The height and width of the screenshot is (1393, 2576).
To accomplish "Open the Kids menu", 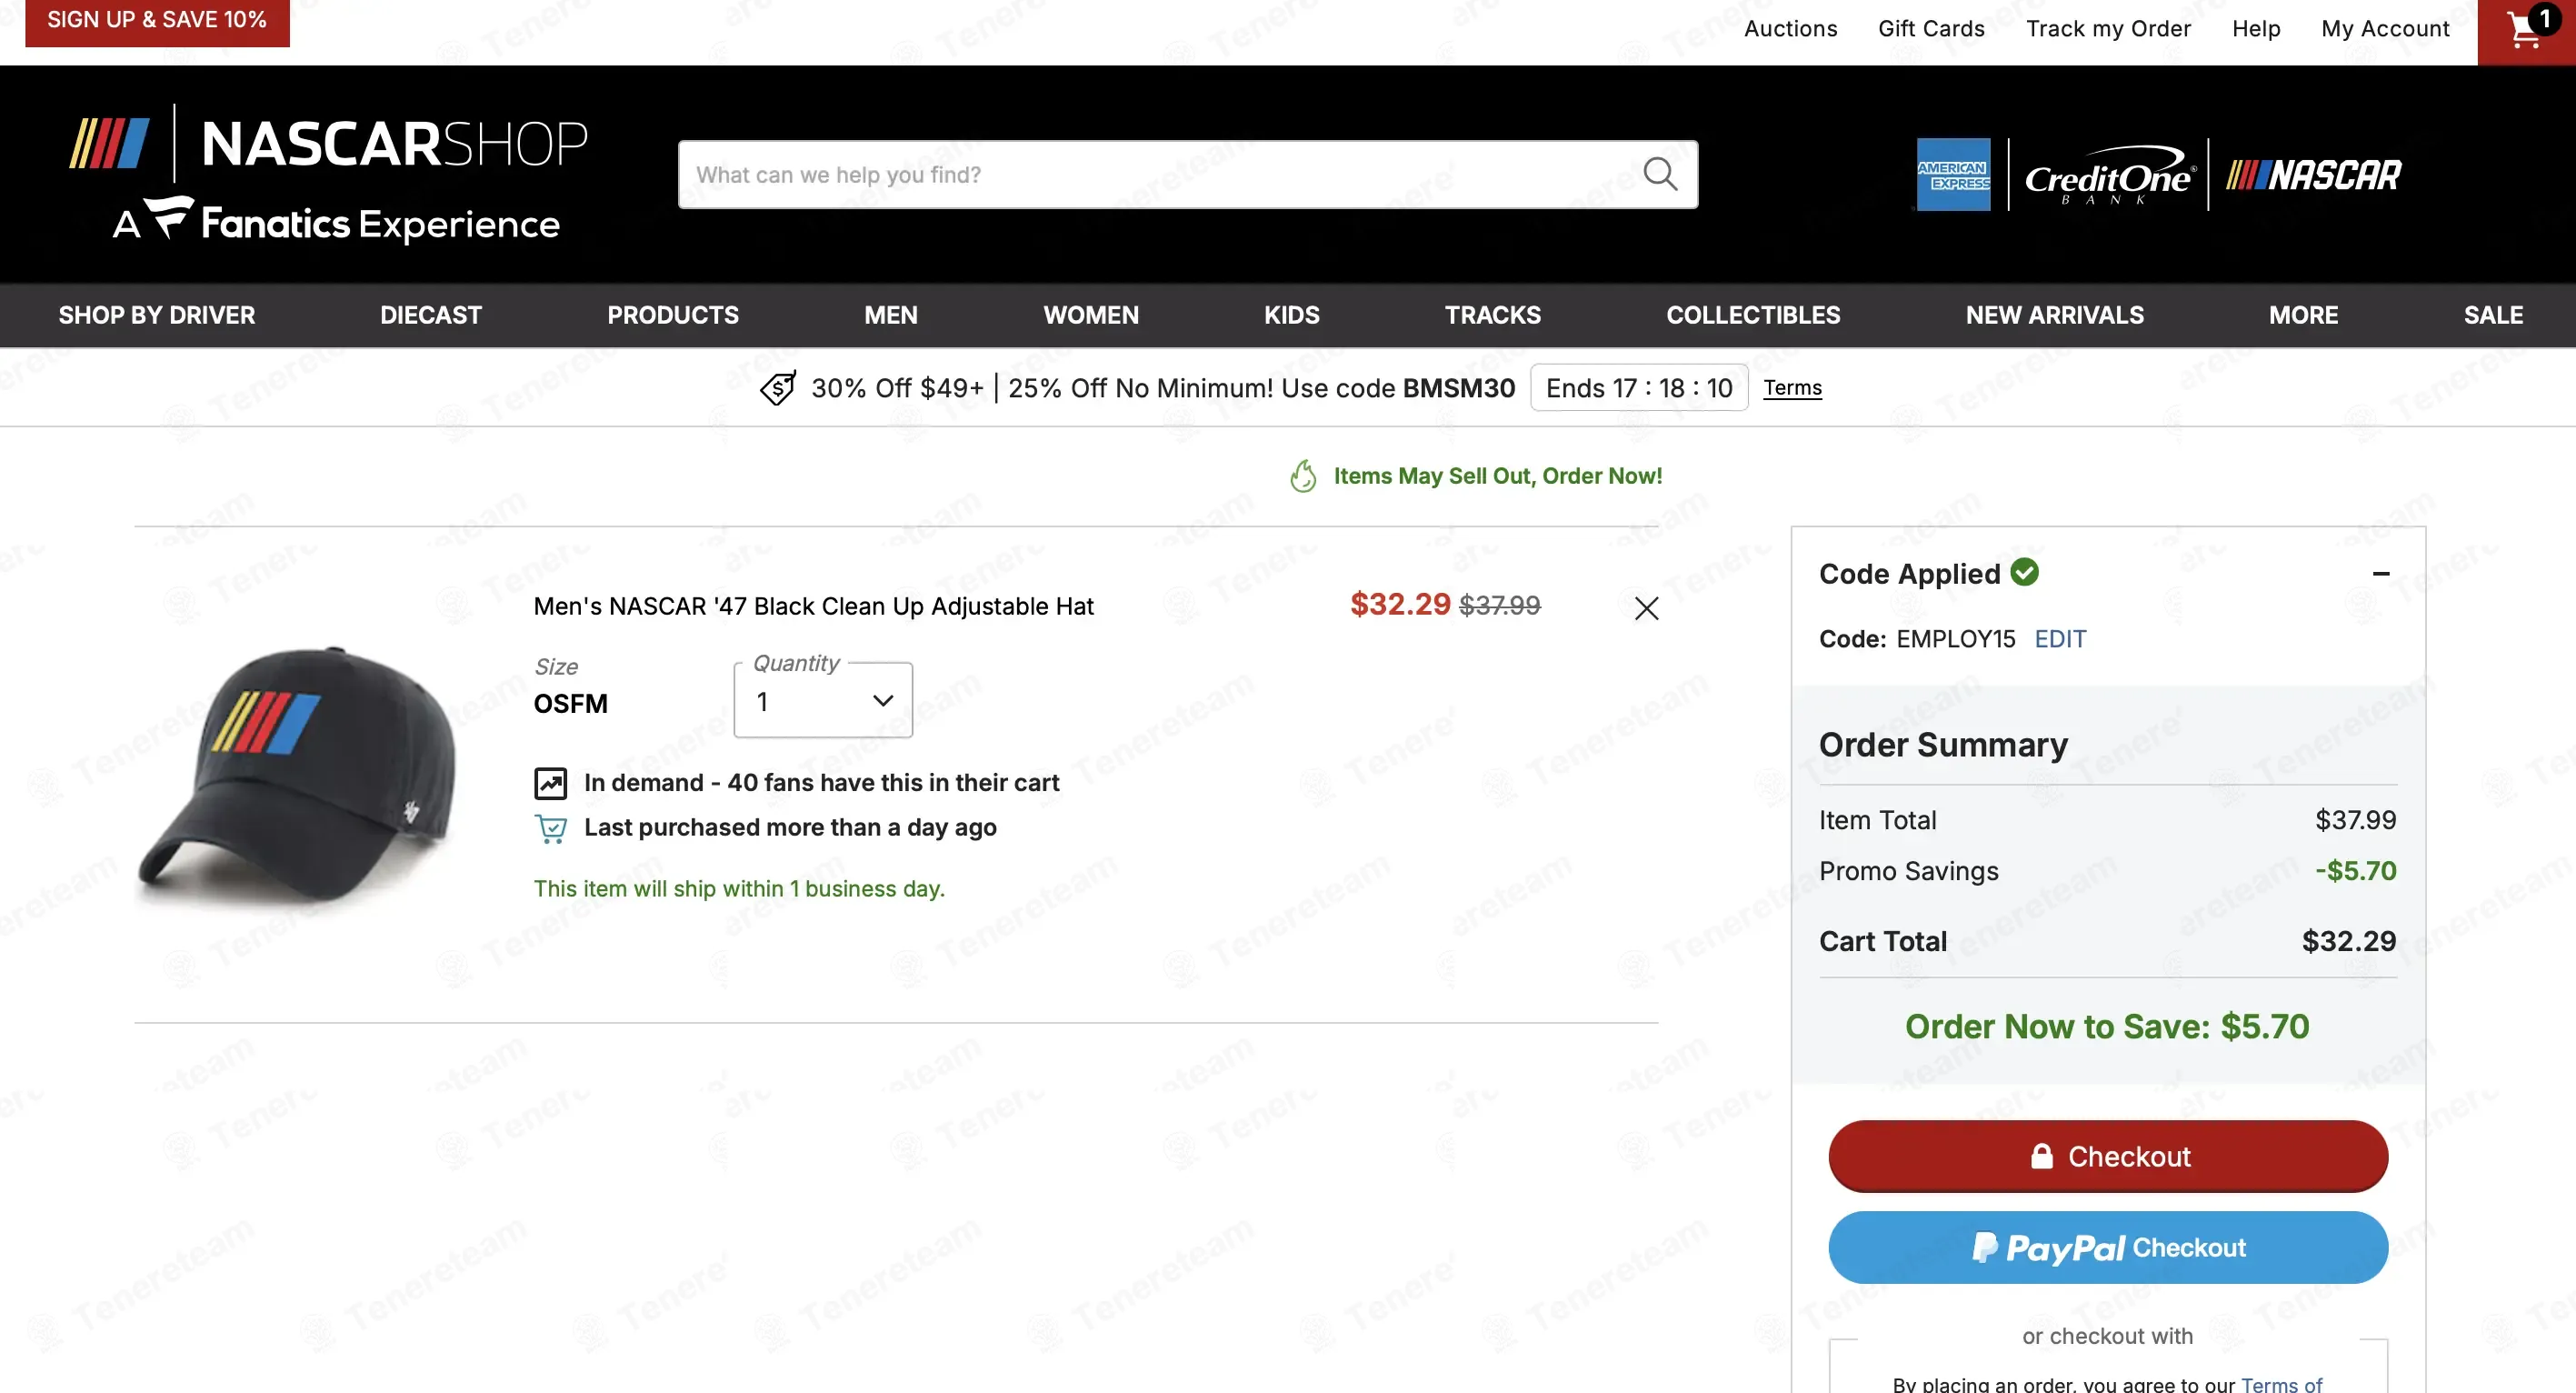I will tap(1292, 315).
